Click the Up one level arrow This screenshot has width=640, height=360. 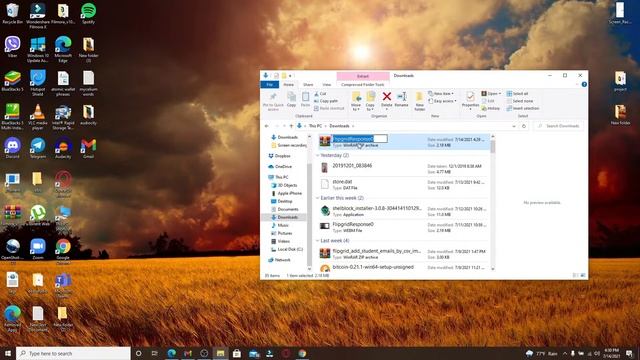tap(291, 126)
